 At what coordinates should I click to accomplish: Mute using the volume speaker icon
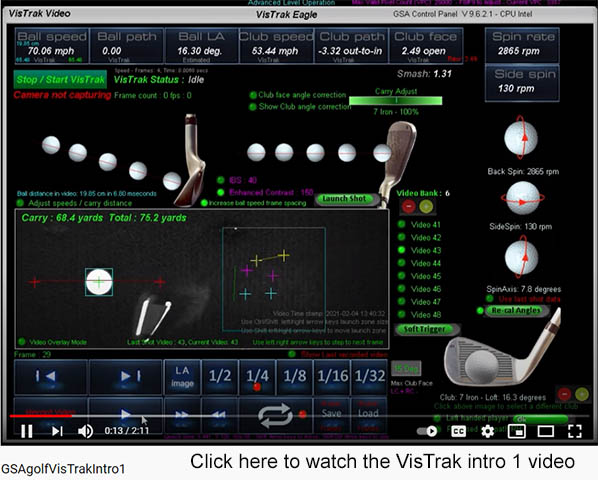(85, 431)
